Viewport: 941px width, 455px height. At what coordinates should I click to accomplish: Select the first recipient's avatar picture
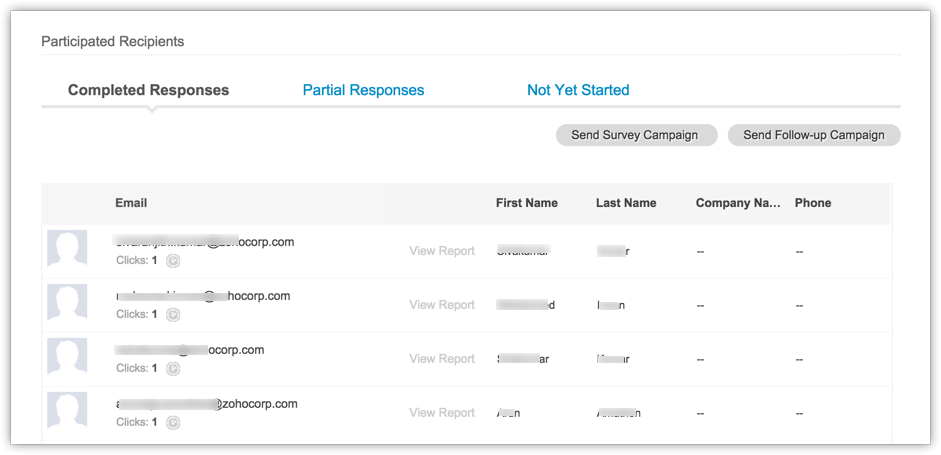tap(67, 249)
